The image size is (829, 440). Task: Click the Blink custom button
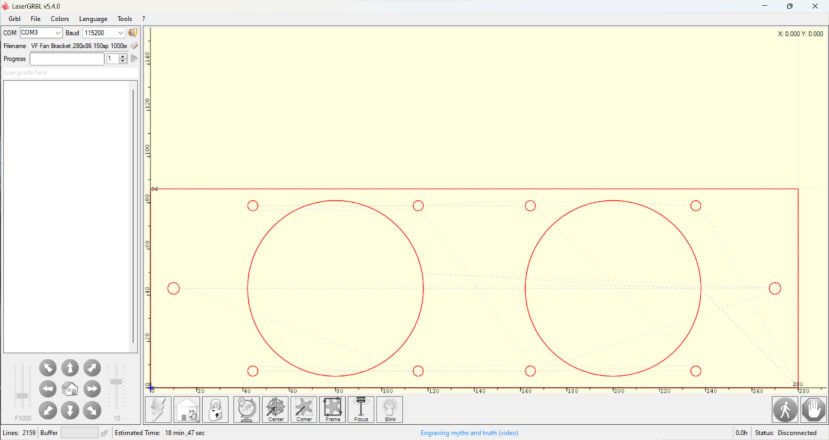click(390, 409)
